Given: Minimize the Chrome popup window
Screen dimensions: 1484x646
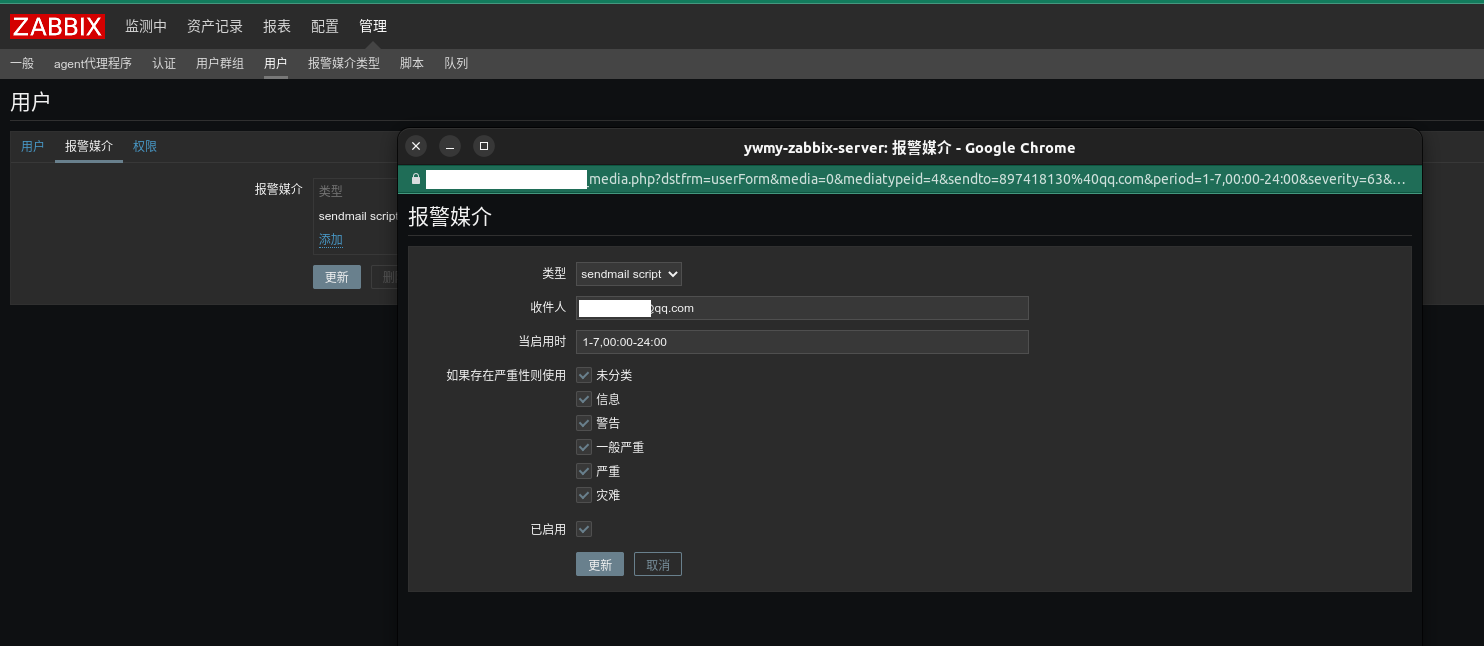Looking at the screenshot, I should click(450, 146).
